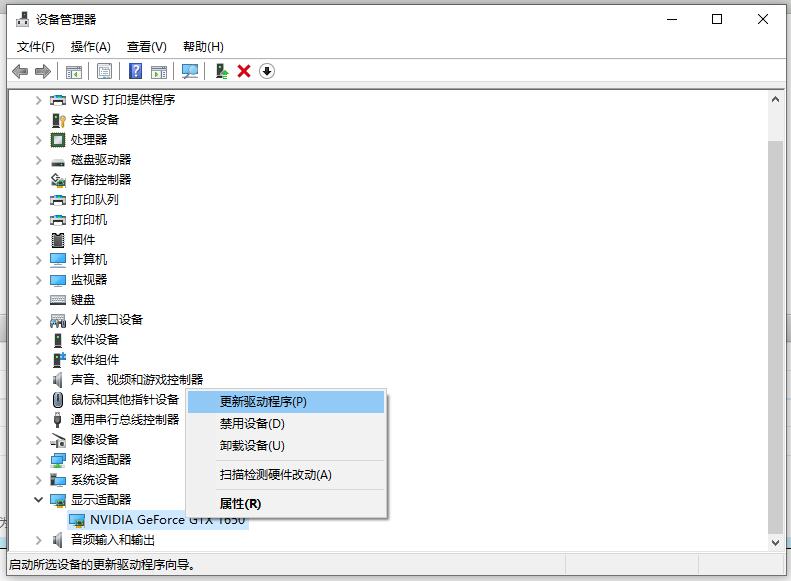Viewport: 791px width, 581px height.
Task: Click the 安全设备 key icon
Action: coord(58,120)
